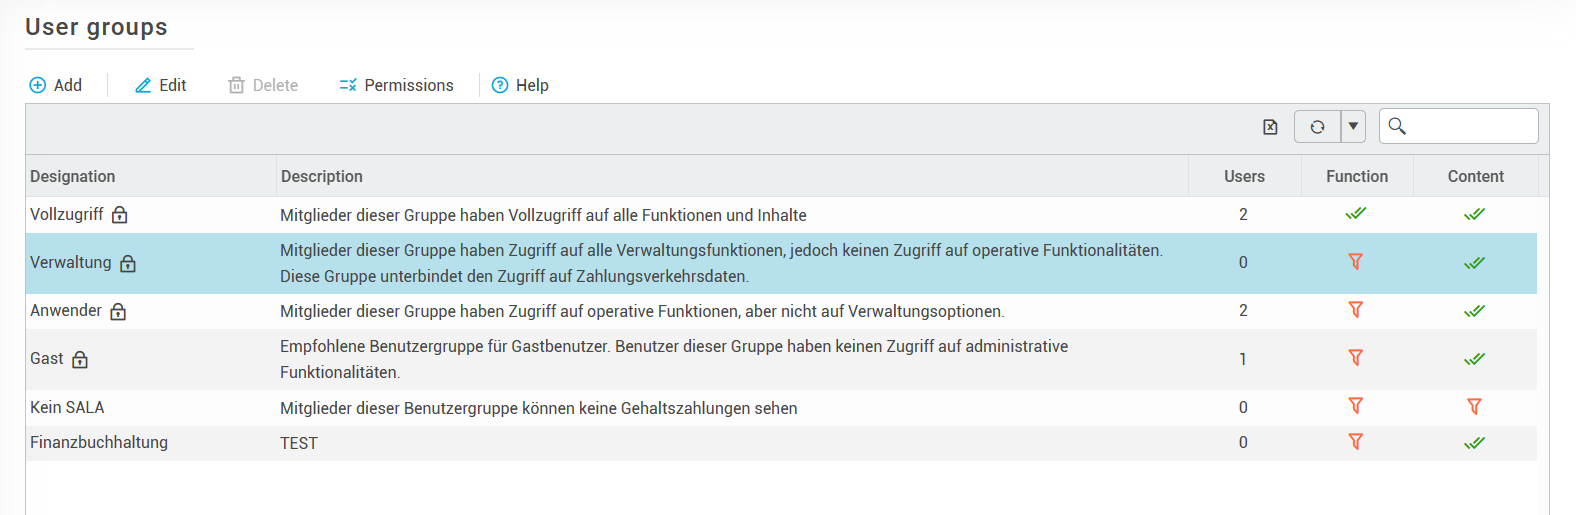The height and width of the screenshot is (515, 1576).
Task: Add a new user group
Action: pyautogui.click(x=56, y=85)
